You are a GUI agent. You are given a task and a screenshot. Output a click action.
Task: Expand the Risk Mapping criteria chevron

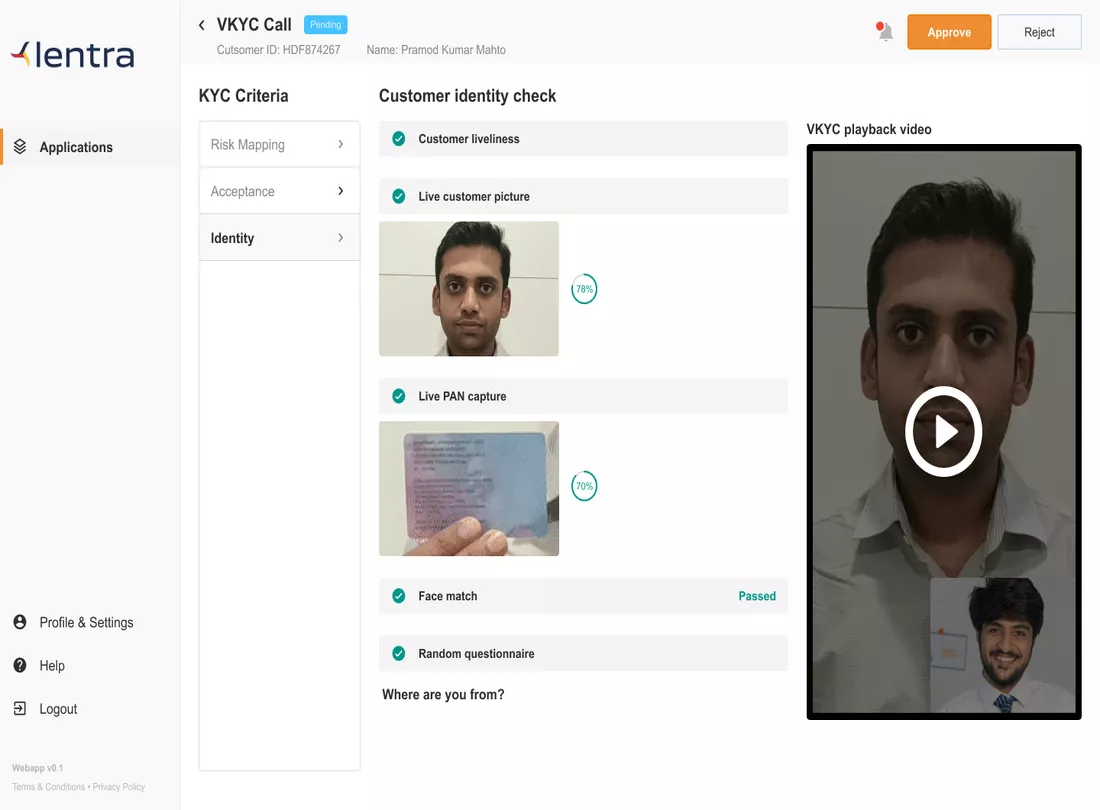pyautogui.click(x=340, y=145)
